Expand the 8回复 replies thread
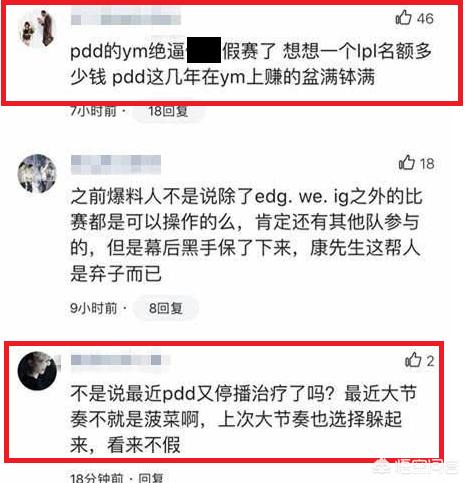The height and width of the screenshot is (483, 468). tap(166, 308)
